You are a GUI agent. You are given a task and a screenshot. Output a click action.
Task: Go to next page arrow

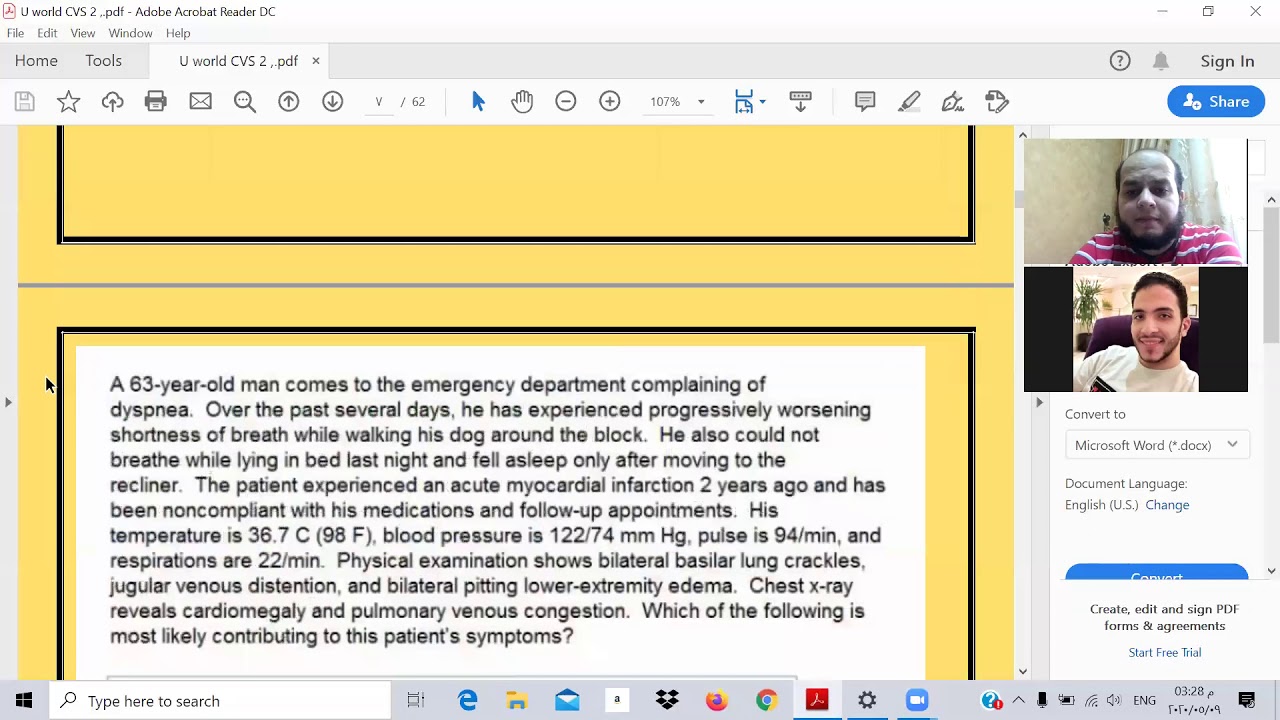(x=333, y=101)
